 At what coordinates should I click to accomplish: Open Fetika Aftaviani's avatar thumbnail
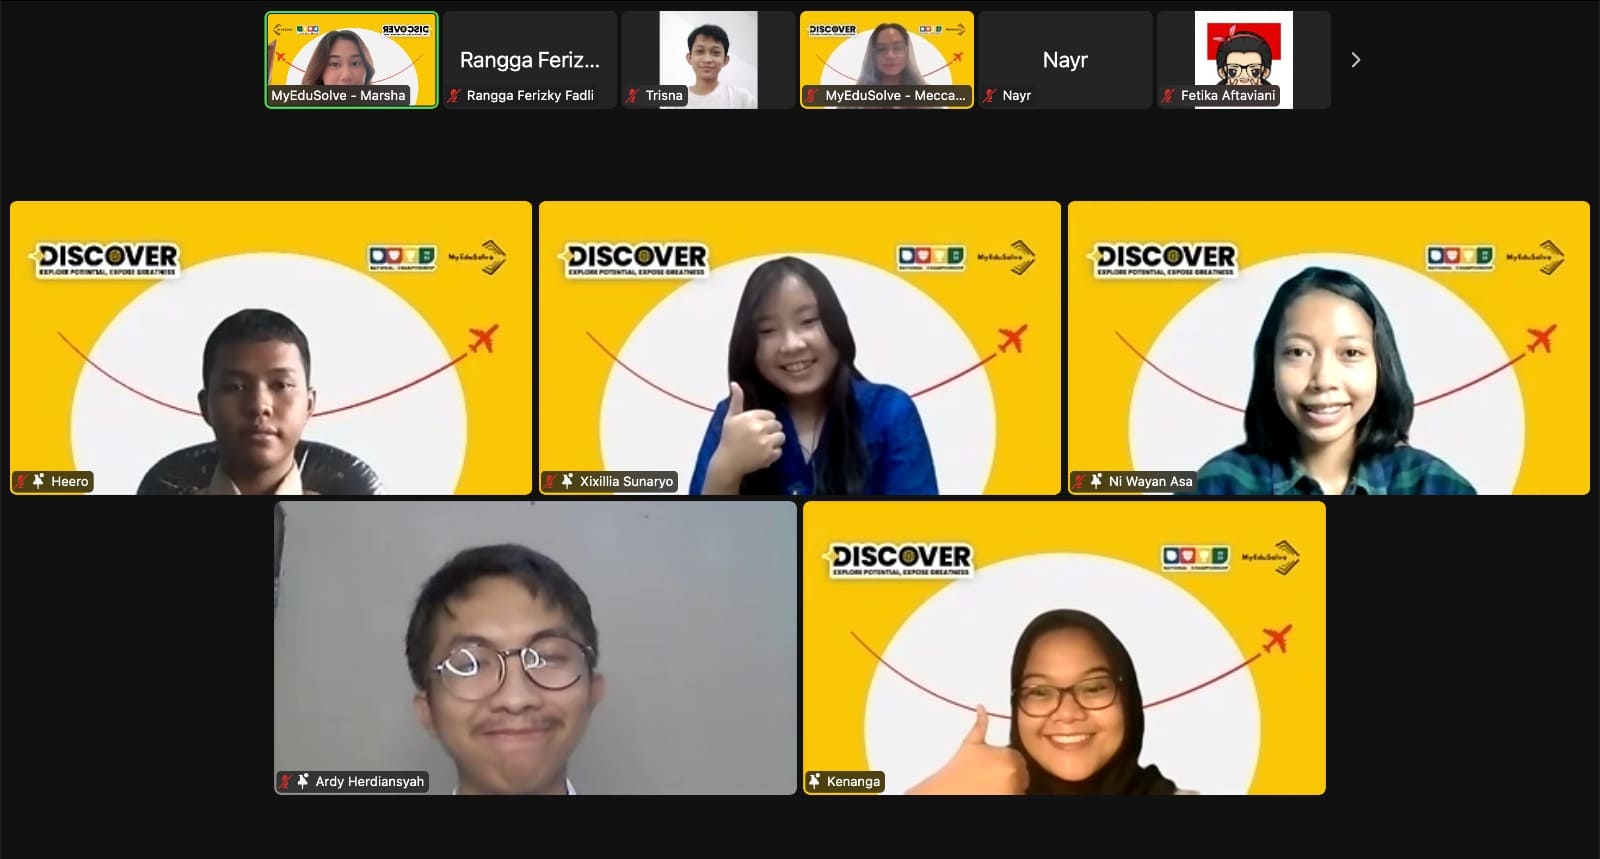pos(1243,50)
